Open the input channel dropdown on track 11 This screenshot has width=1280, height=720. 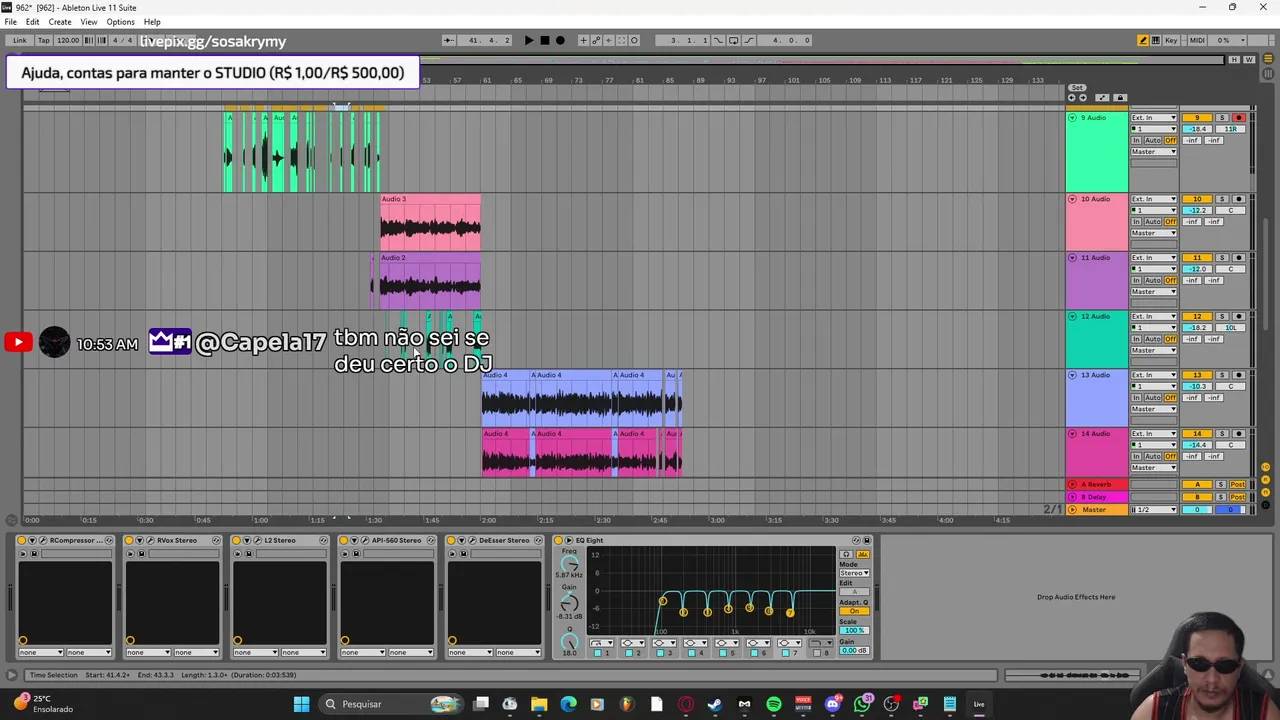pyautogui.click(x=1154, y=269)
